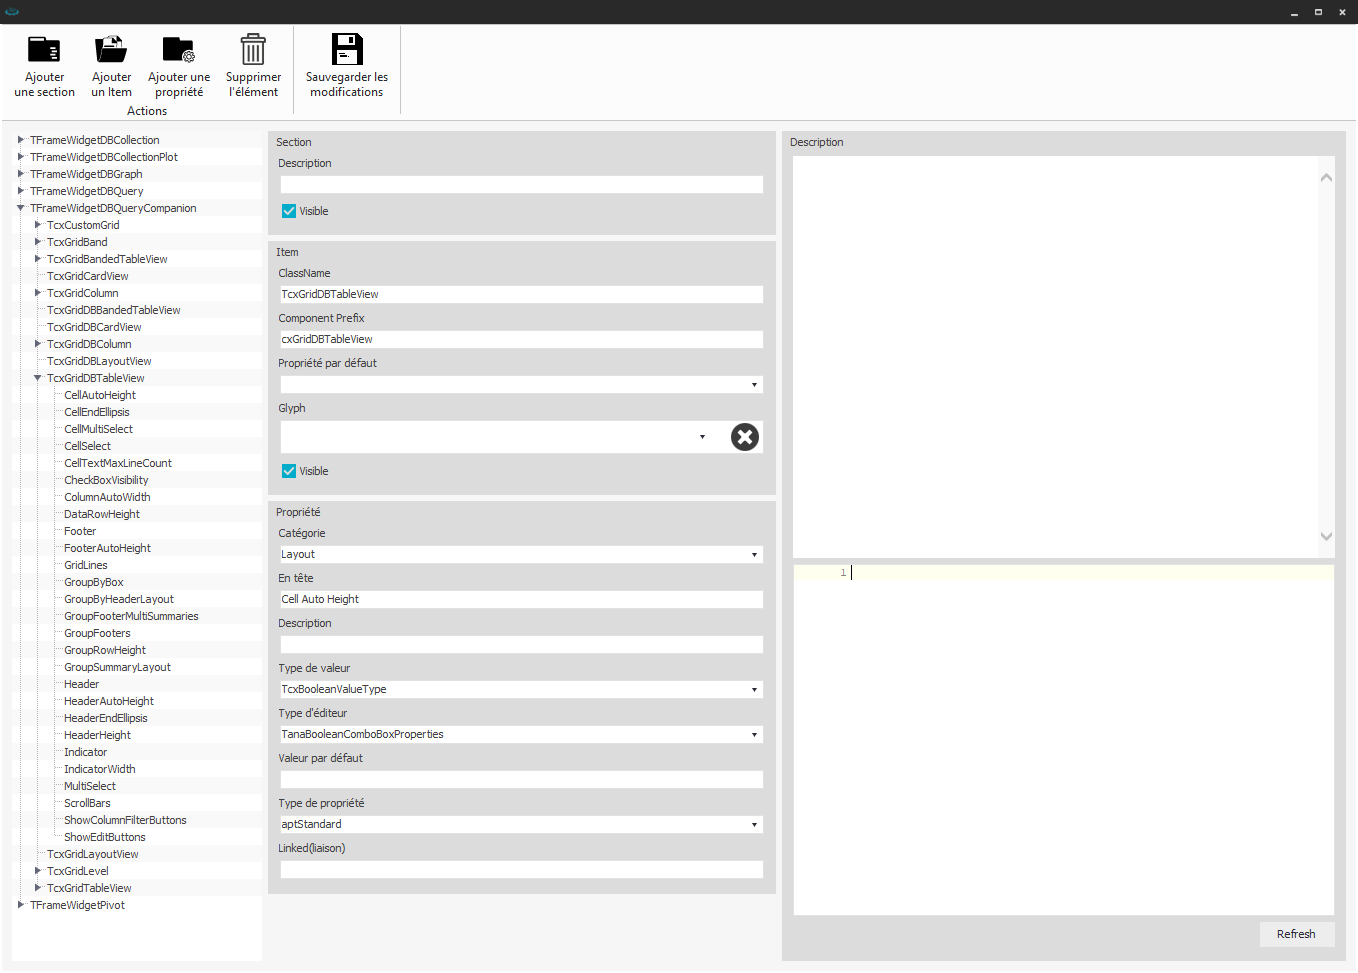Open the Type de valeur dropdown
The height and width of the screenshot is (973, 1358).
click(x=754, y=690)
